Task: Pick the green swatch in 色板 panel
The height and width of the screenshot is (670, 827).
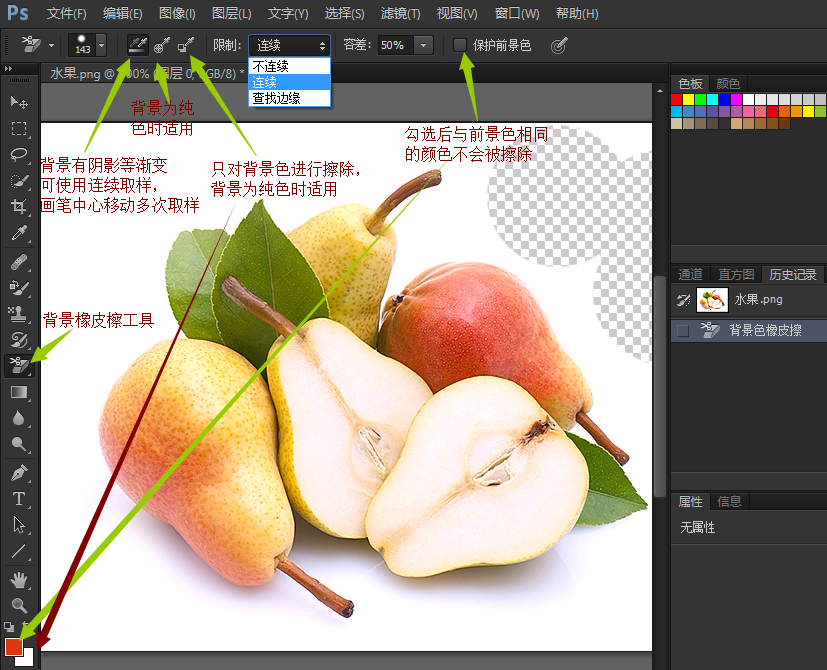Action: point(700,99)
